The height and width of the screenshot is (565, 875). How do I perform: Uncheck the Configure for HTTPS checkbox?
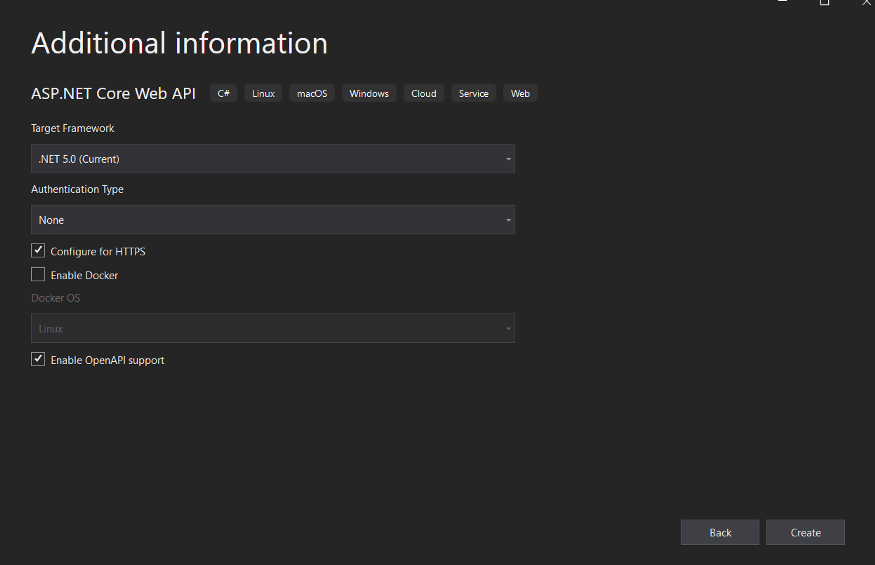38,251
